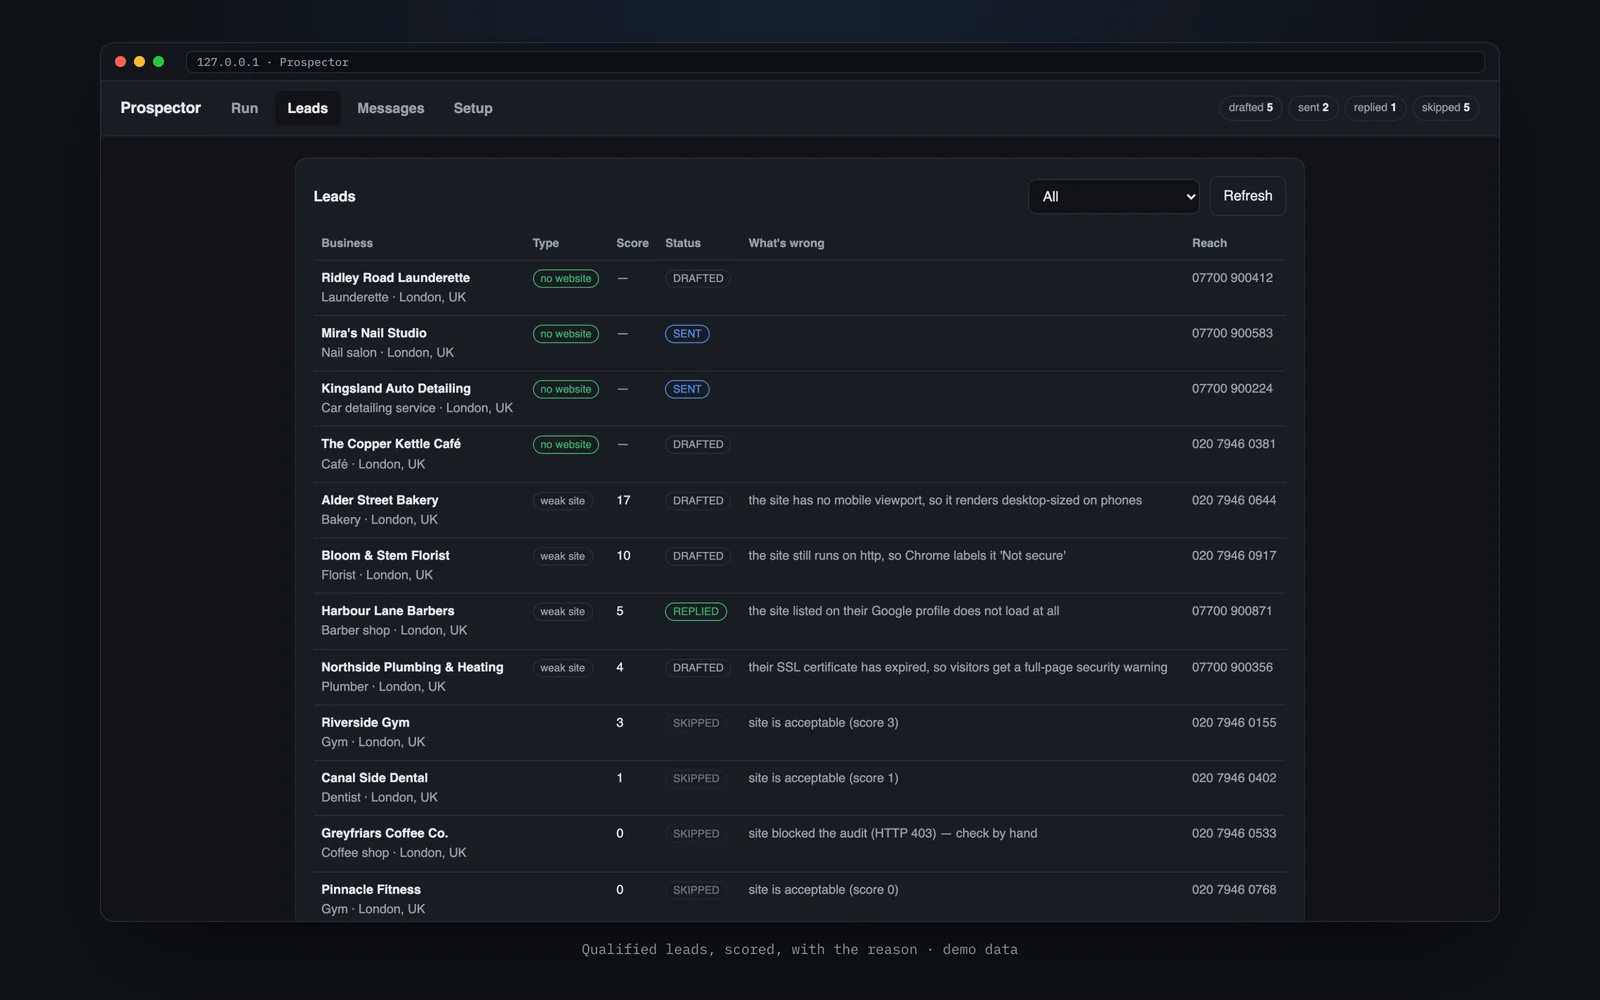Click the green maximize window dot
Screen dimensions: 1600x1000
[158, 62]
